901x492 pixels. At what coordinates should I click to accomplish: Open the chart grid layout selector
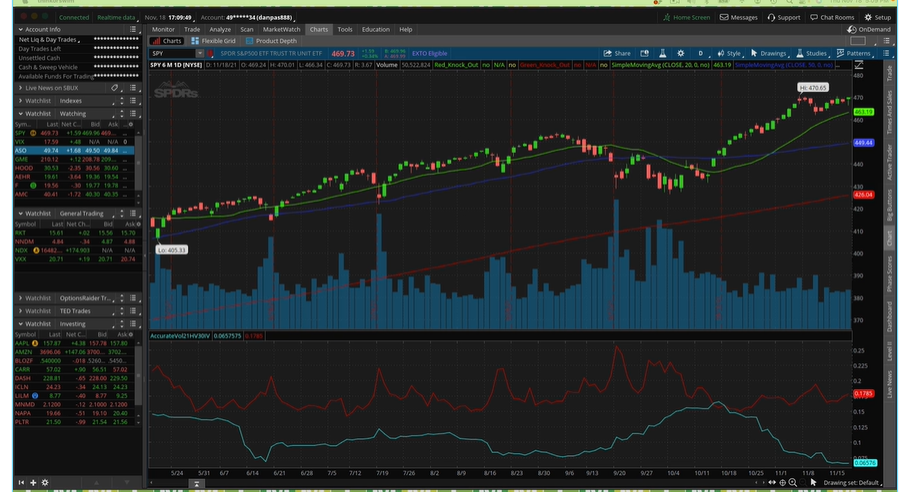[857, 41]
